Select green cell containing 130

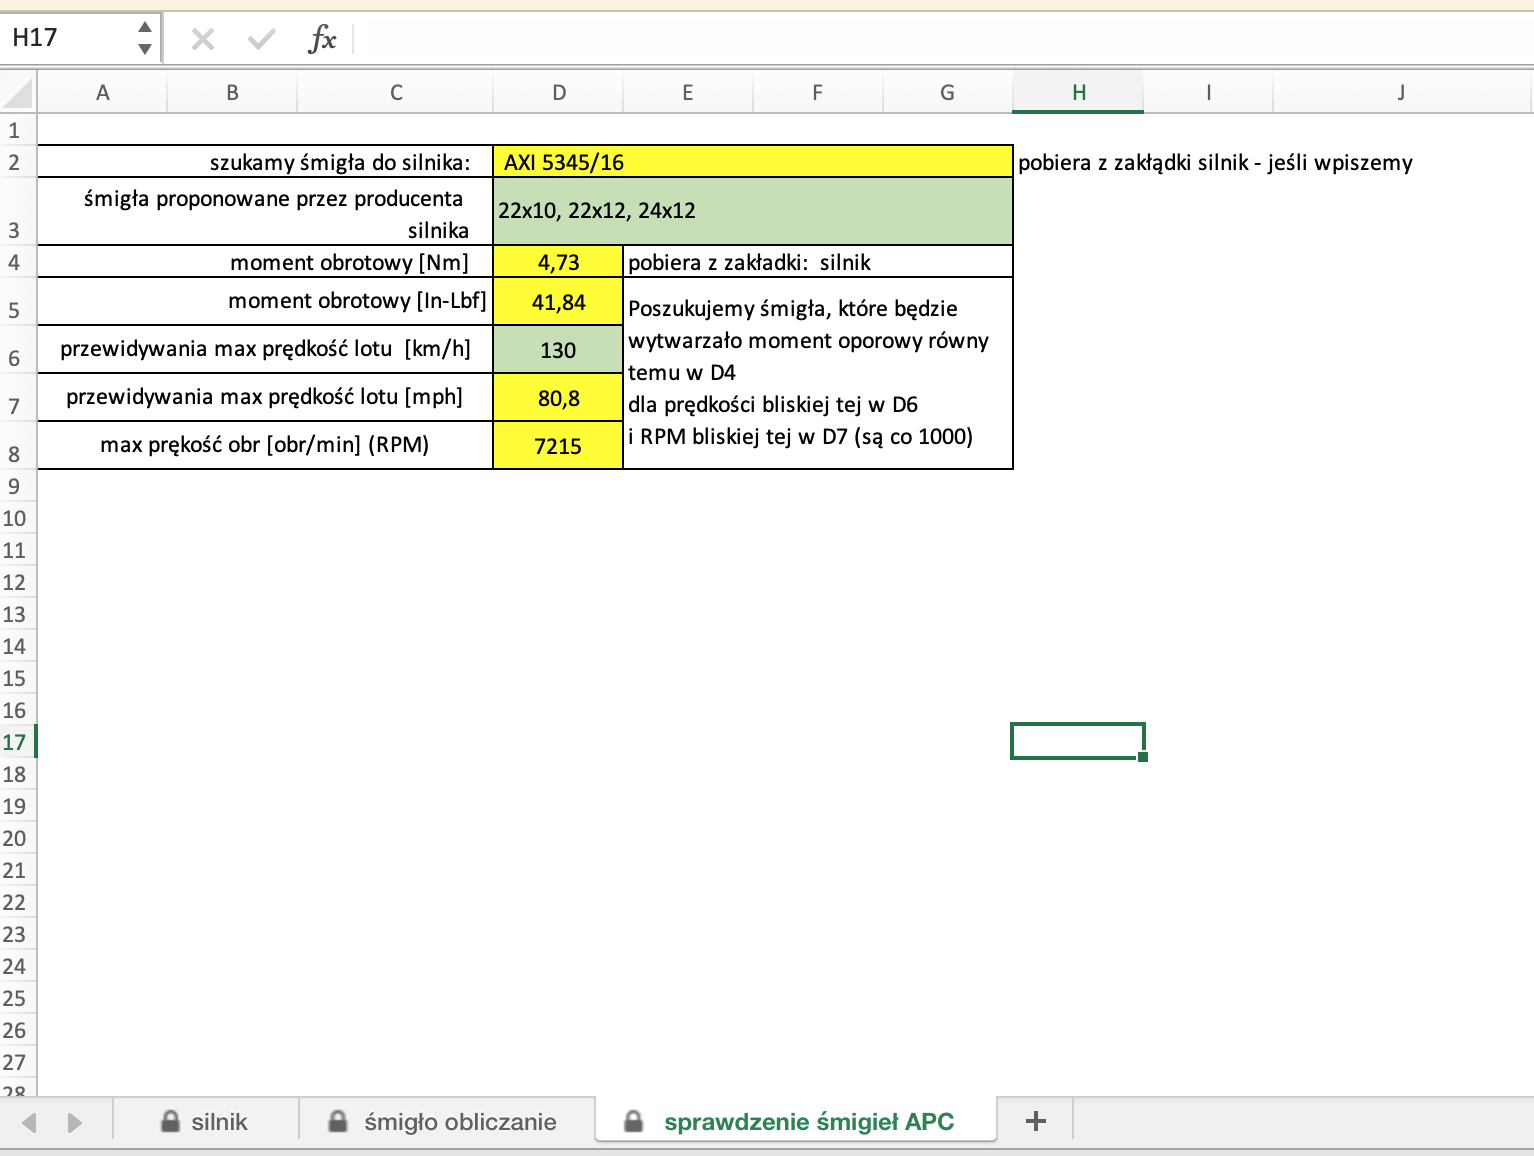pyautogui.click(x=558, y=350)
